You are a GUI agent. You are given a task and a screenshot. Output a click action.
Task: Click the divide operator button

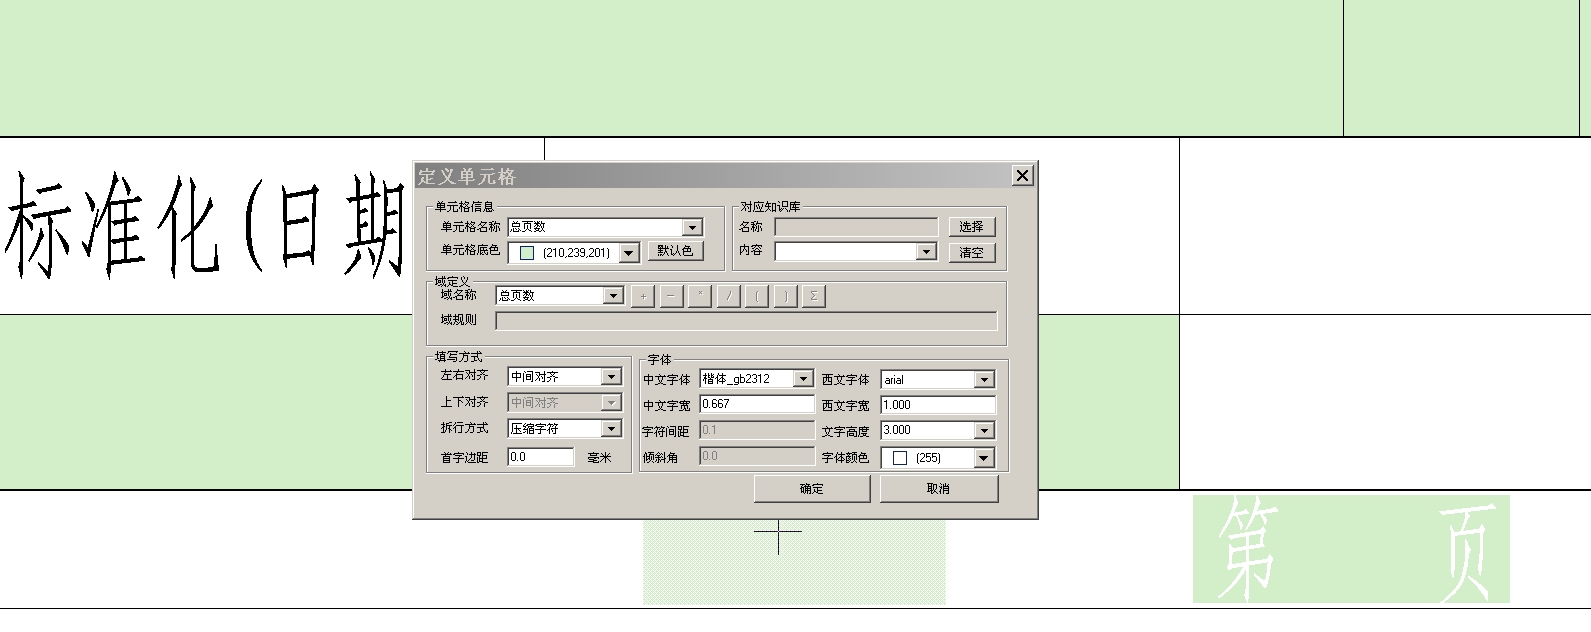[728, 296]
